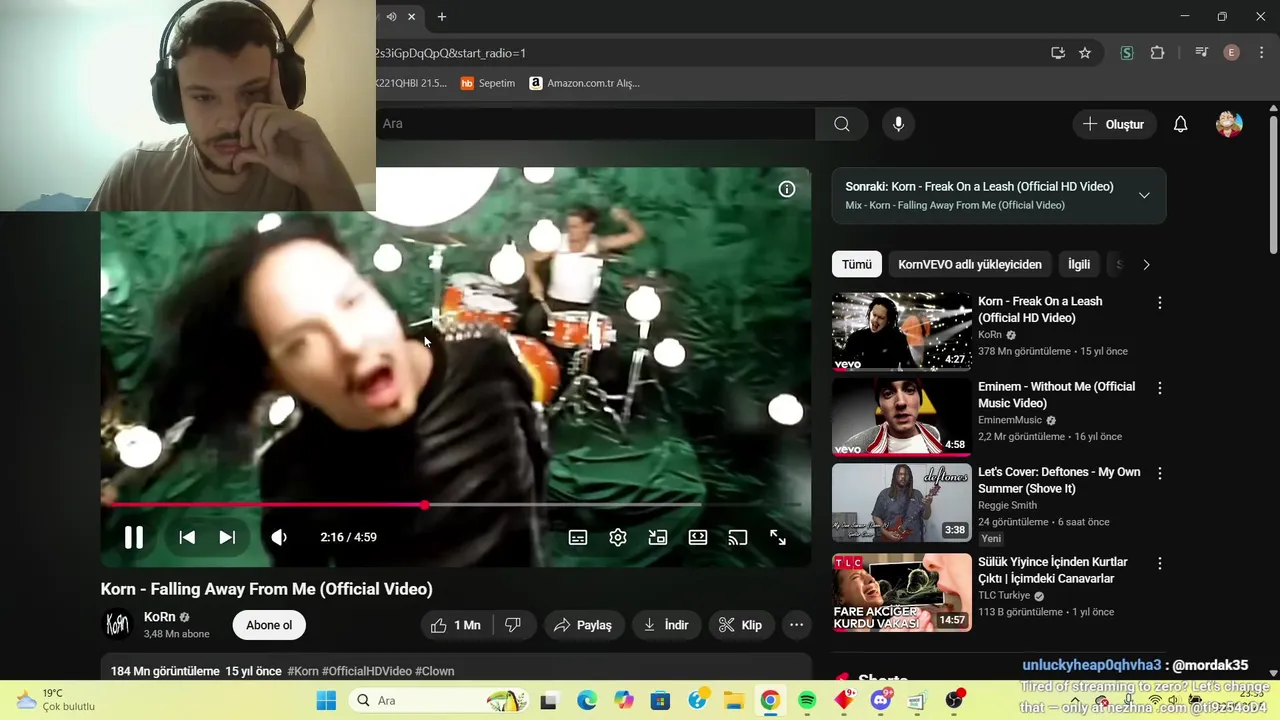
Task: Show the video info card
Action: [787, 189]
